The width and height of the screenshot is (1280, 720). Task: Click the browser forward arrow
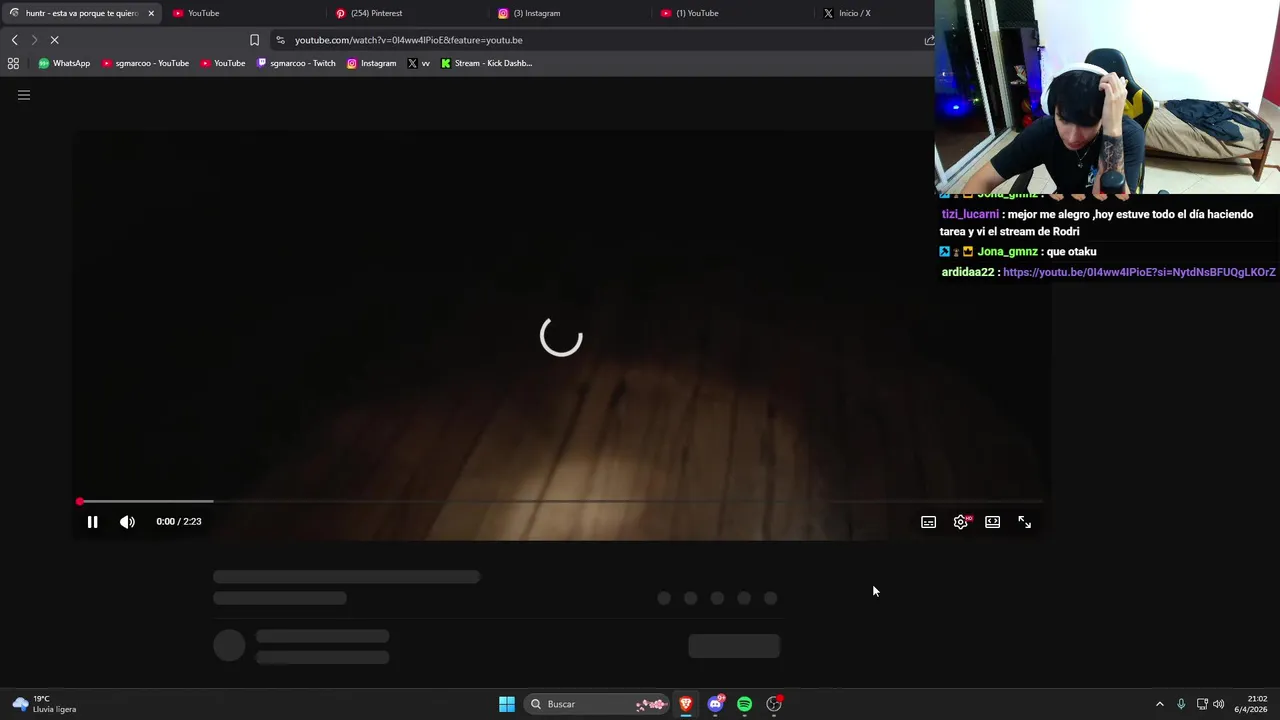pos(34,40)
